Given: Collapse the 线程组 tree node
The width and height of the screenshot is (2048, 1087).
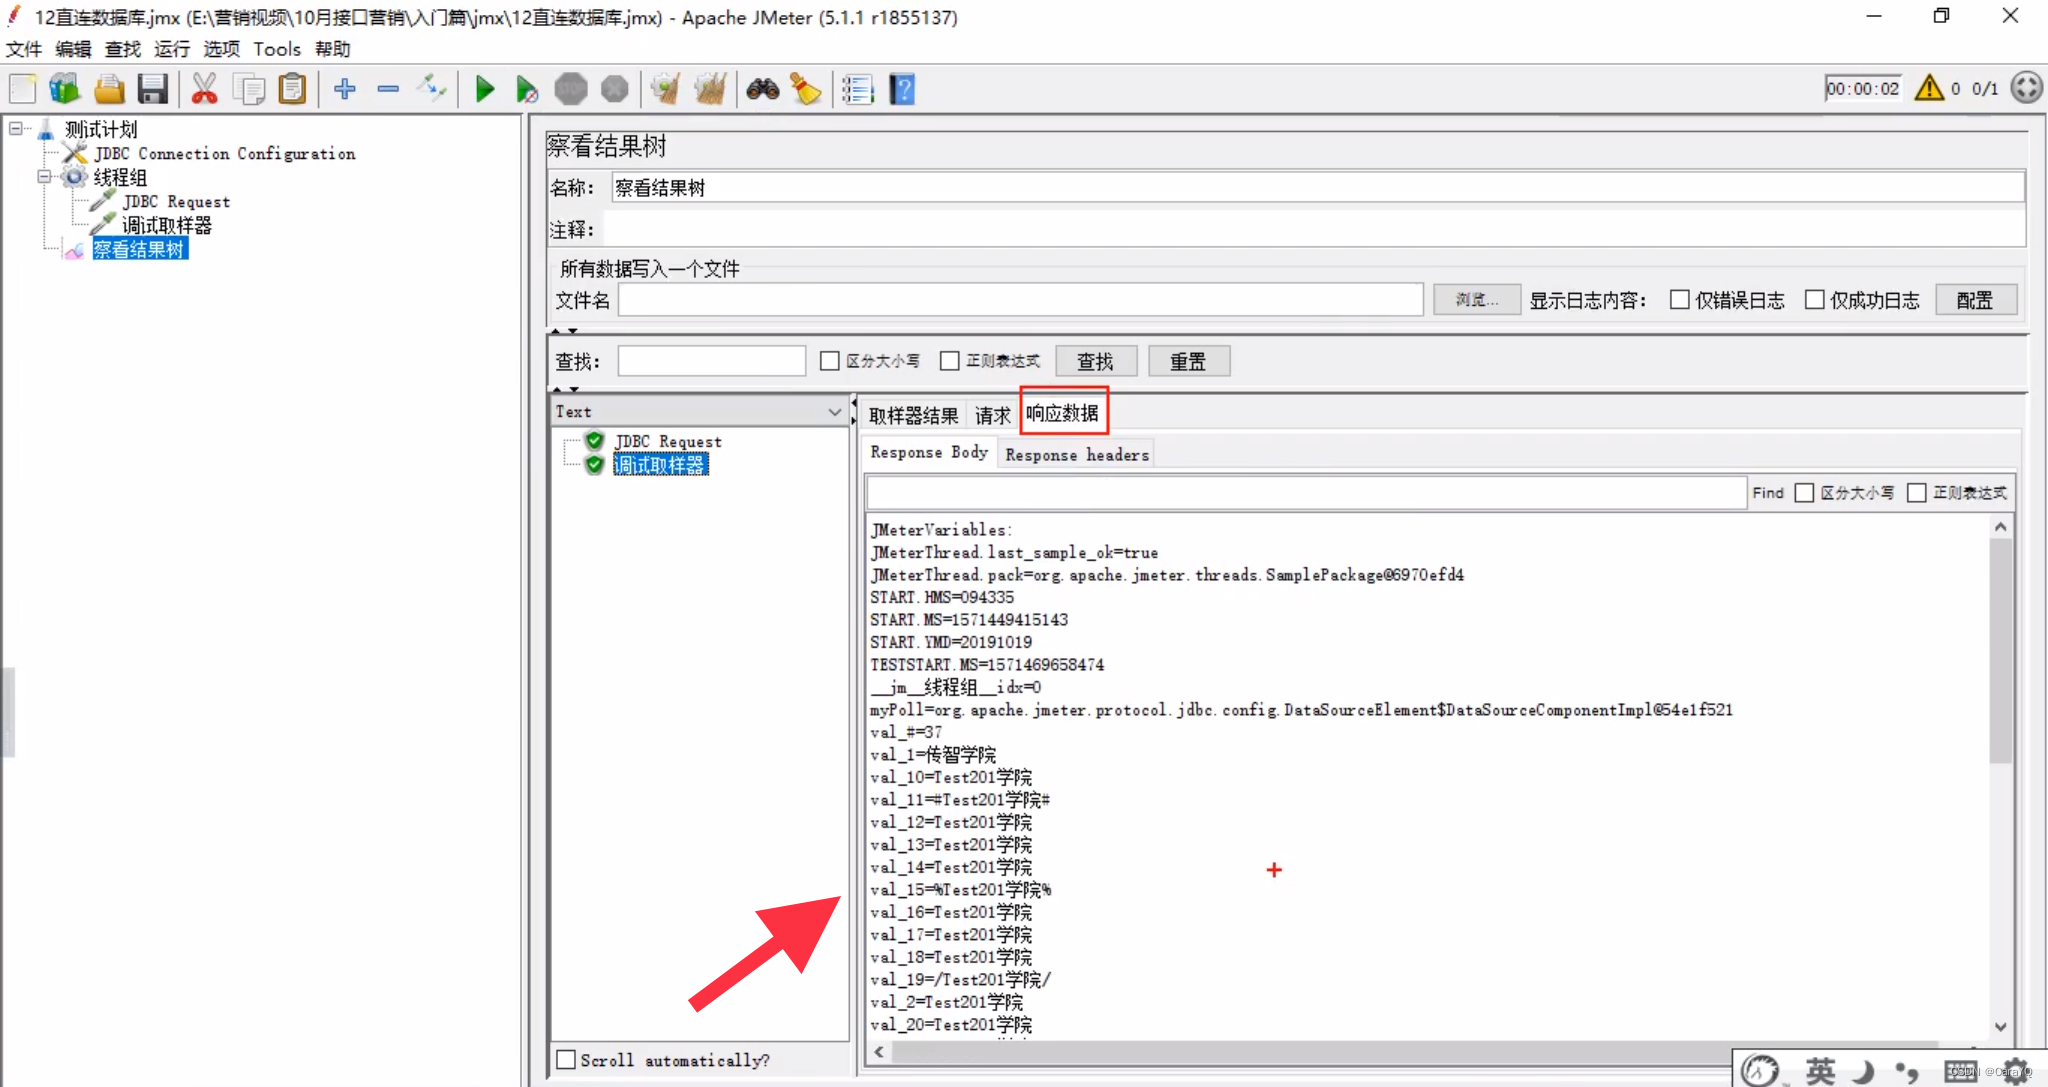Looking at the screenshot, I should click(x=44, y=177).
